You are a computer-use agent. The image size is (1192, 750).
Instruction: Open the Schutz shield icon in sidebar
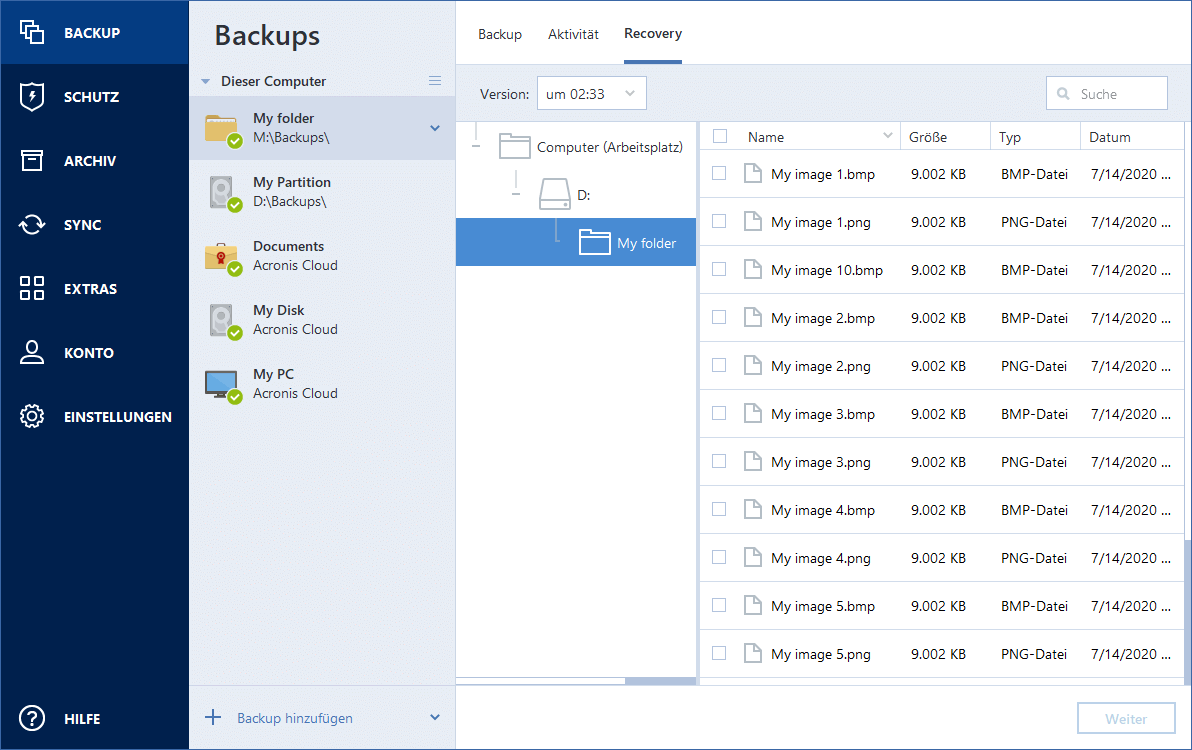[x=32, y=97]
